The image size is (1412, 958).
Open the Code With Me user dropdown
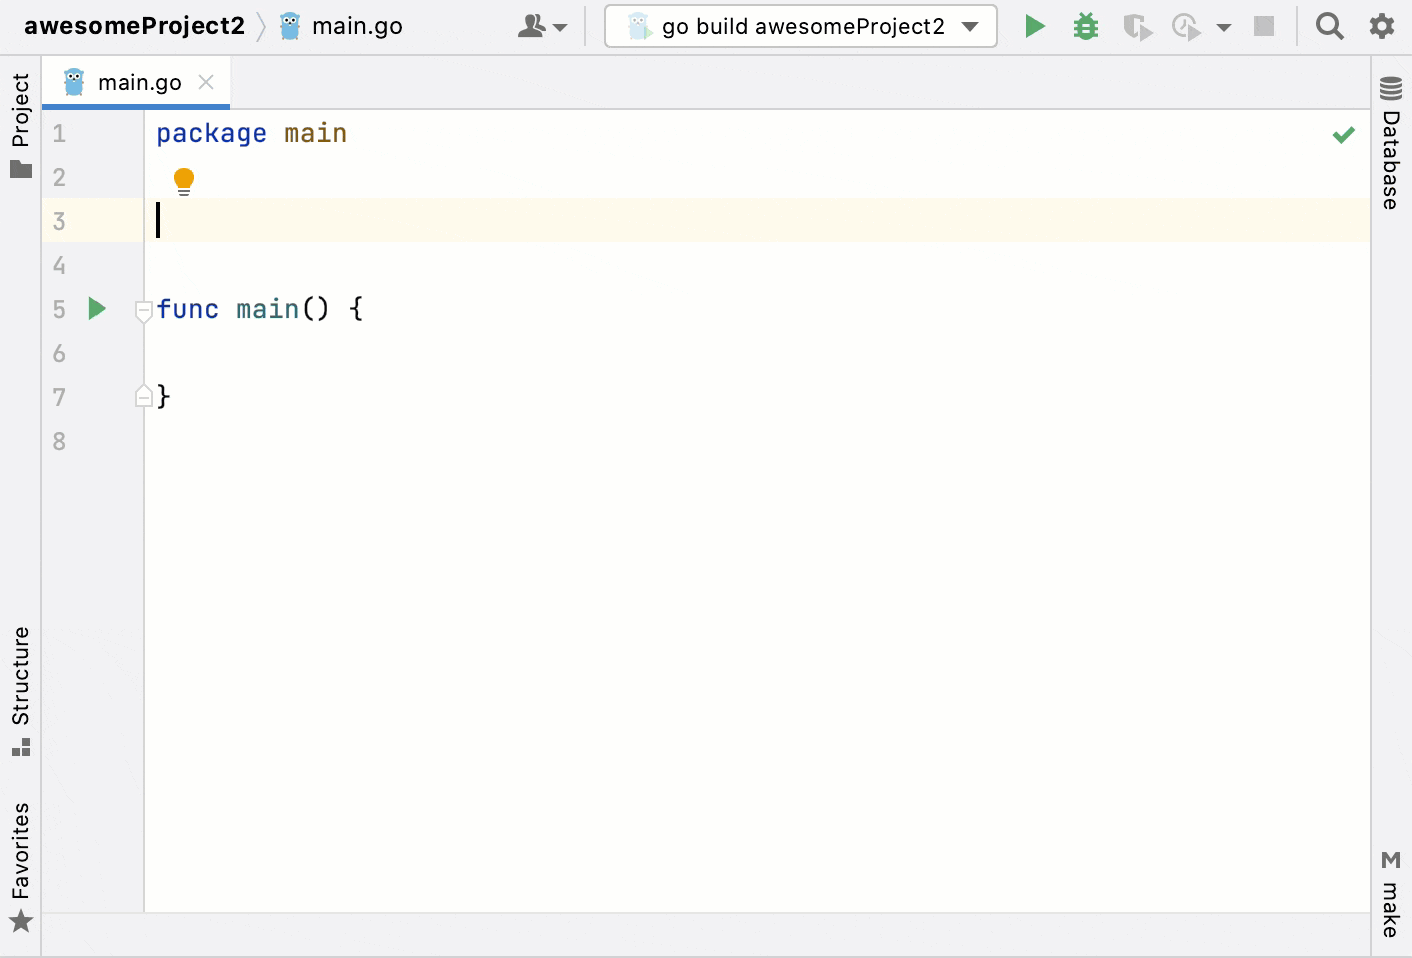pos(541,26)
